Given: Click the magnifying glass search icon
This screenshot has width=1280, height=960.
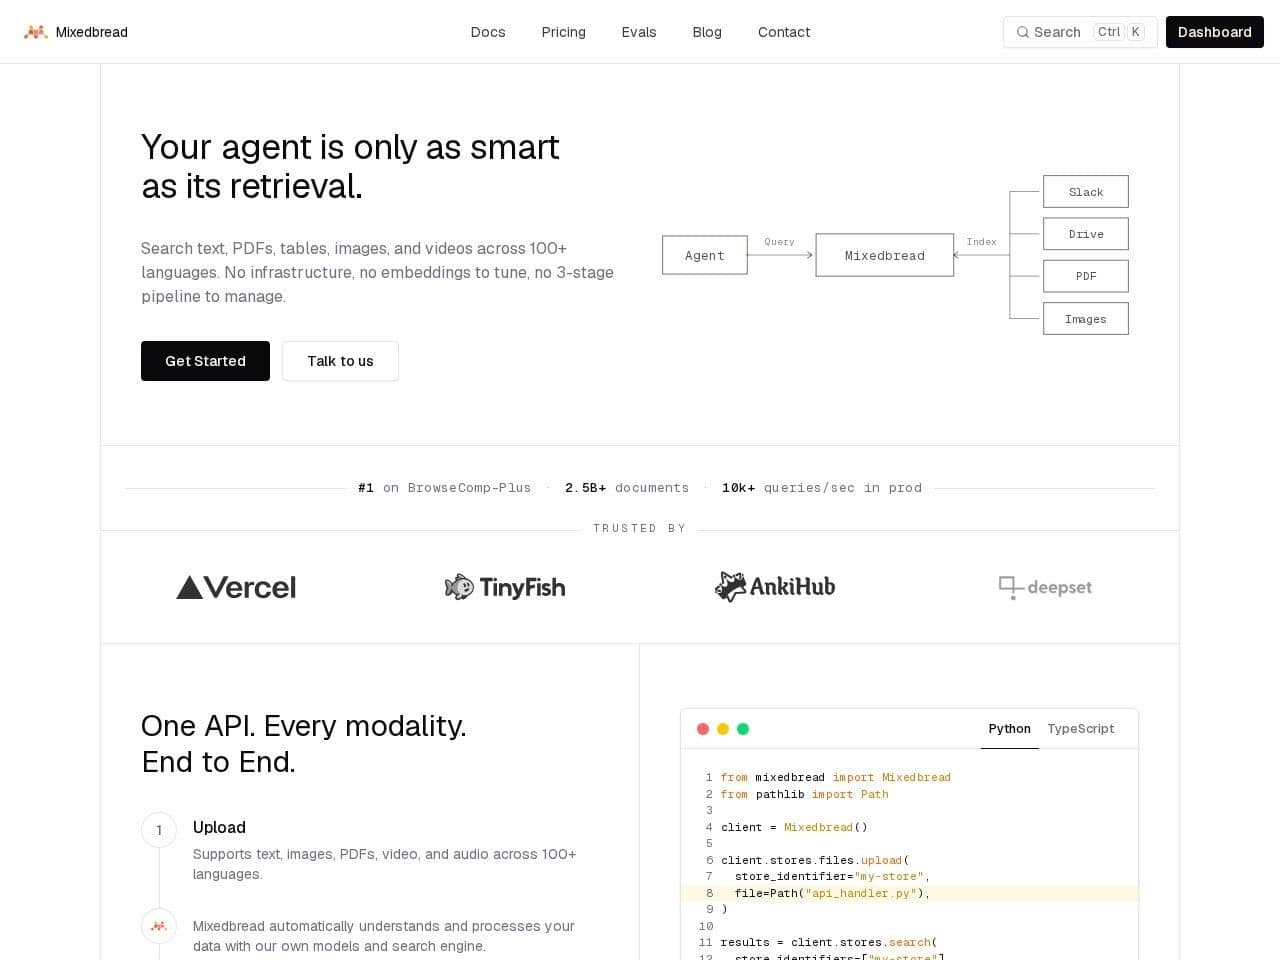Looking at the screenshot, I should [1023, 32].
